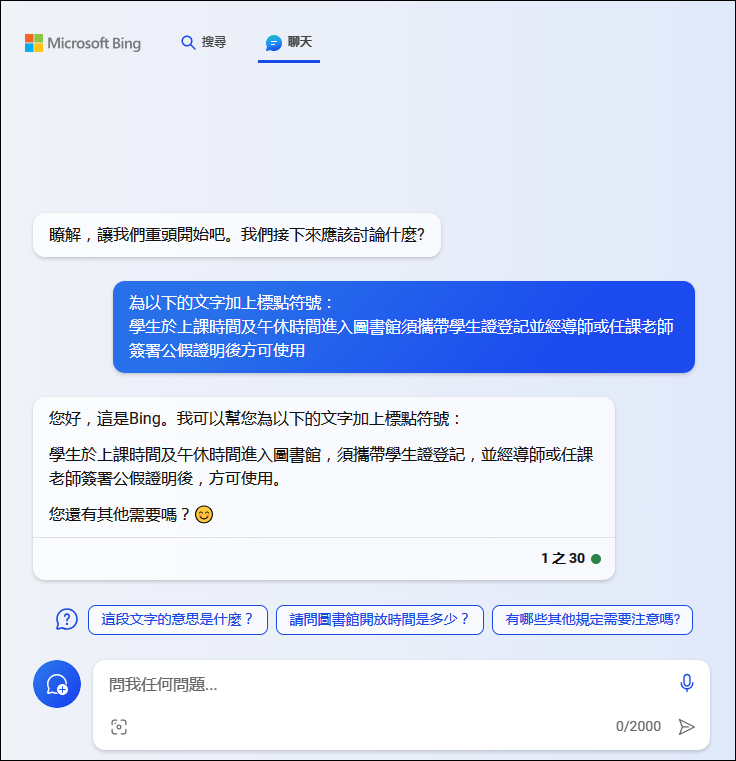This screenshot has height=761, width=736.
Task: Click the Microsoft Bing logo
Action: tap(83, 43)
